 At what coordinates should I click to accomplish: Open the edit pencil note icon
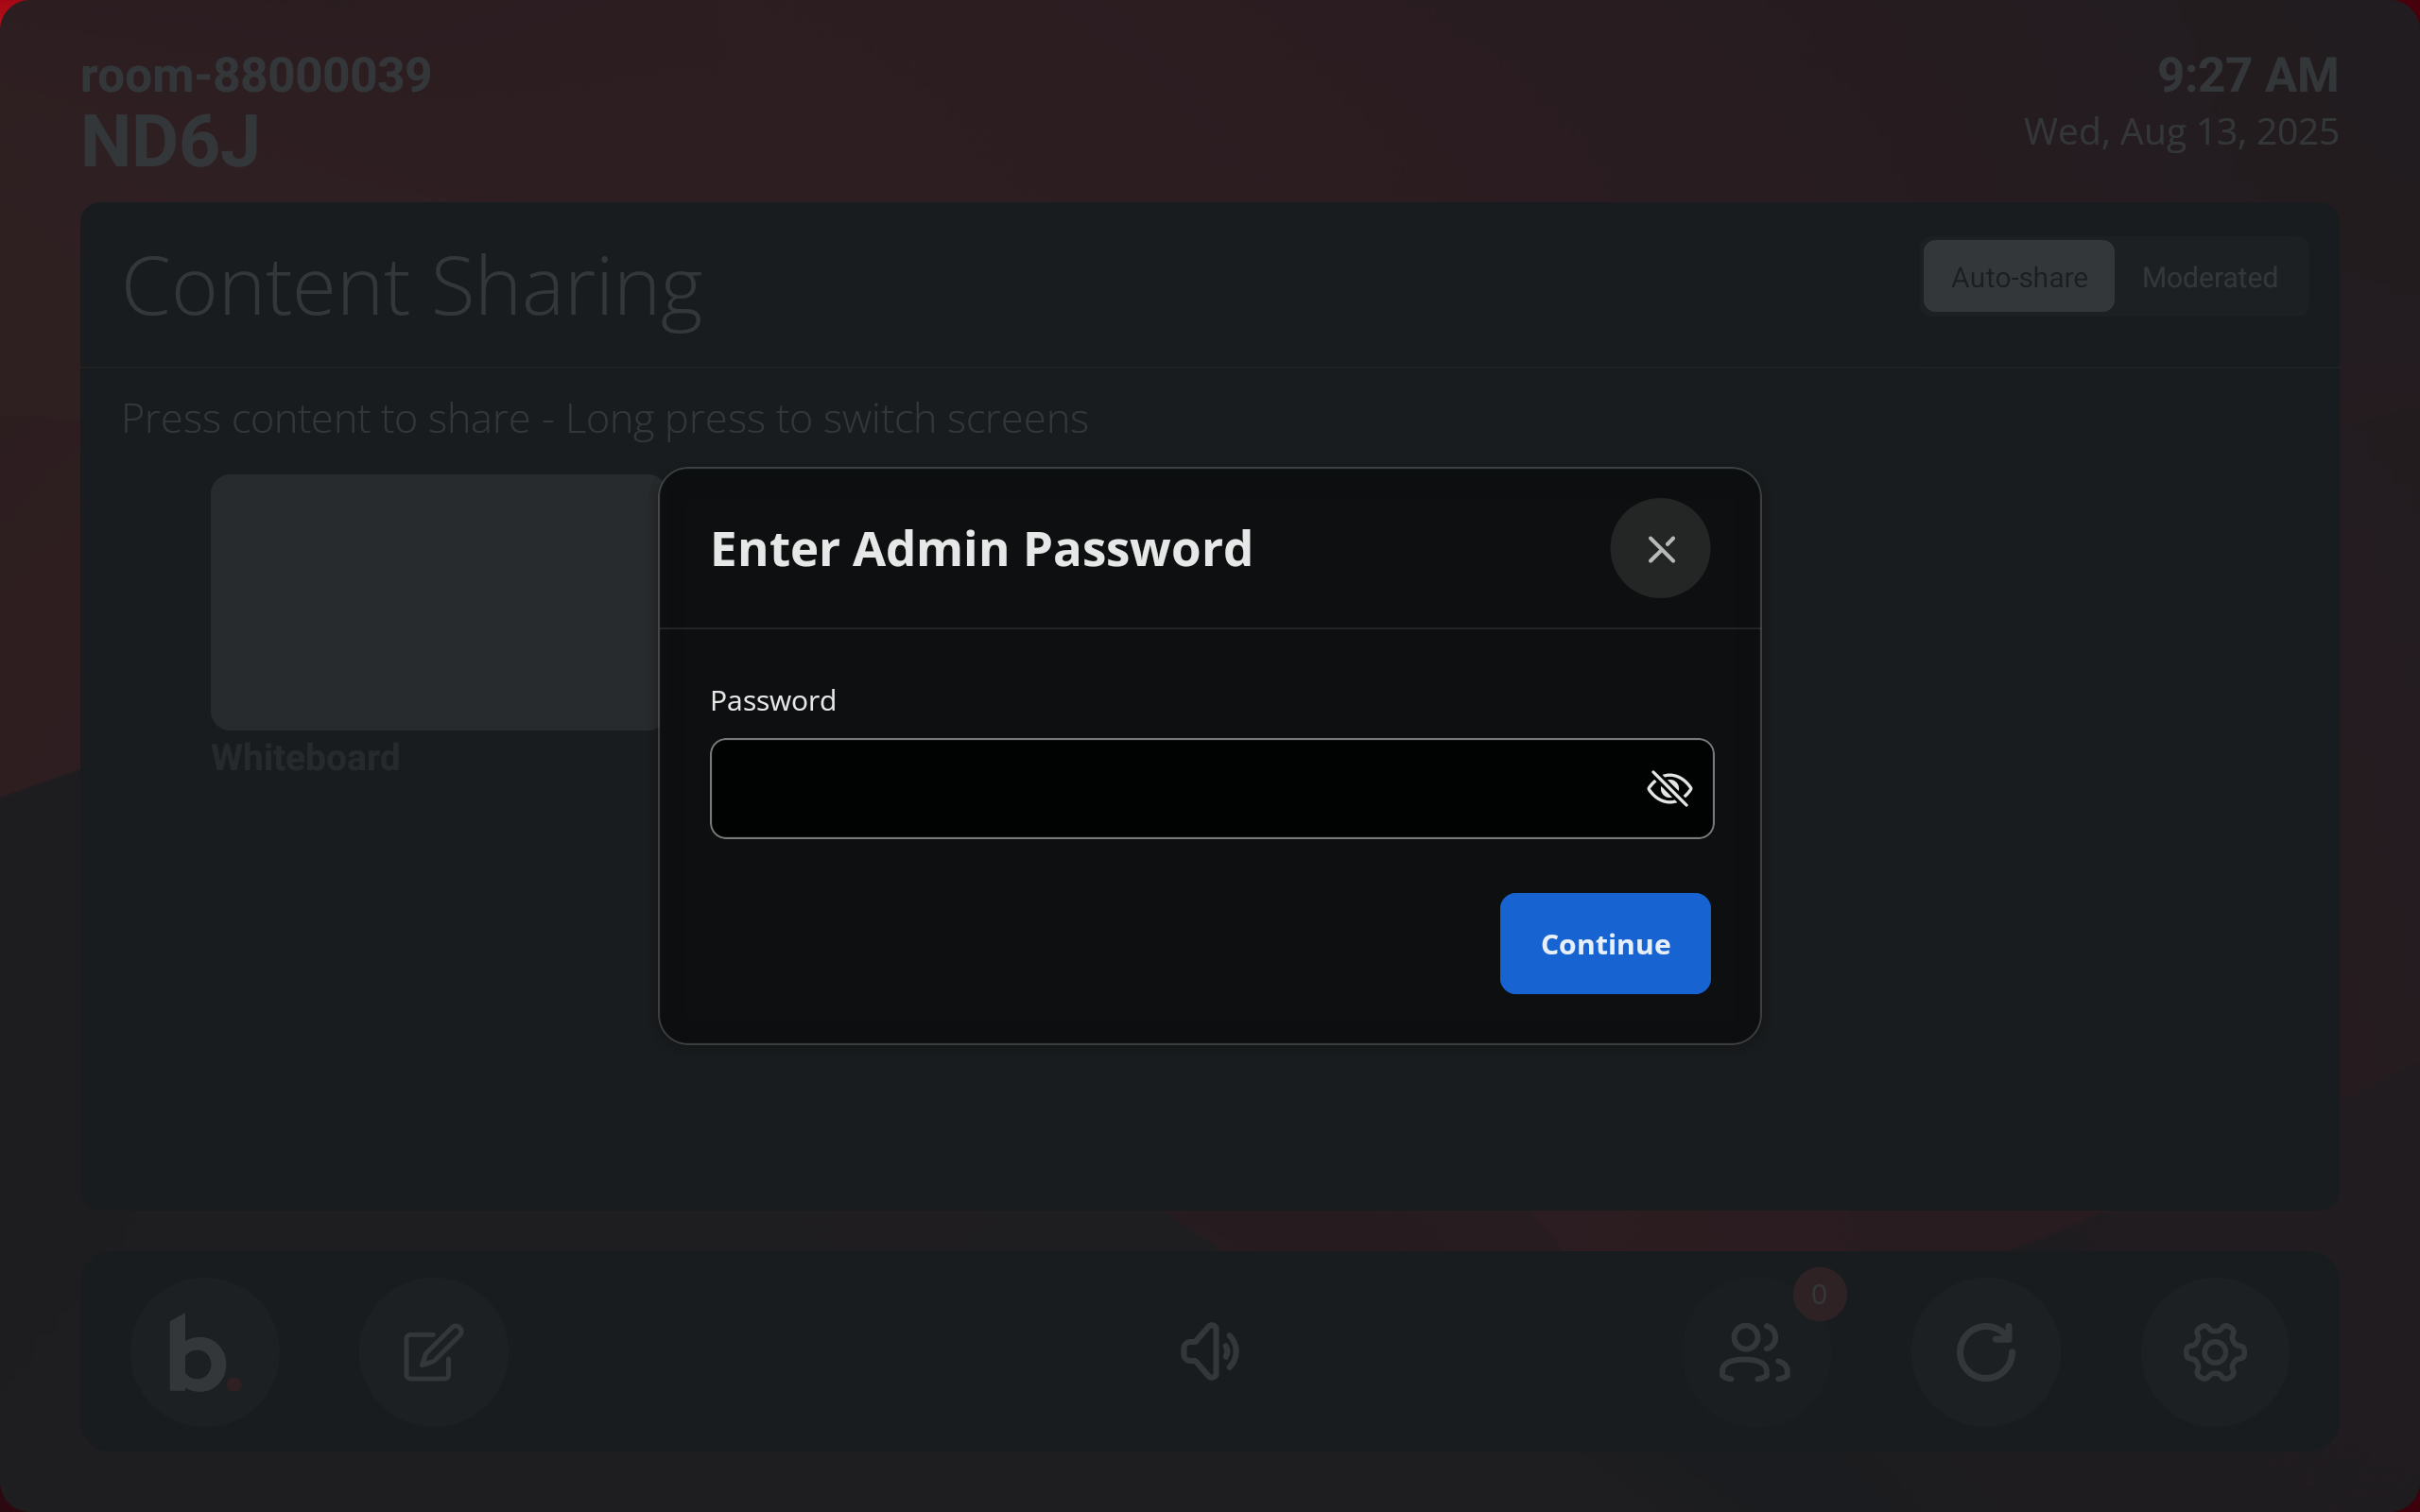433,1352
